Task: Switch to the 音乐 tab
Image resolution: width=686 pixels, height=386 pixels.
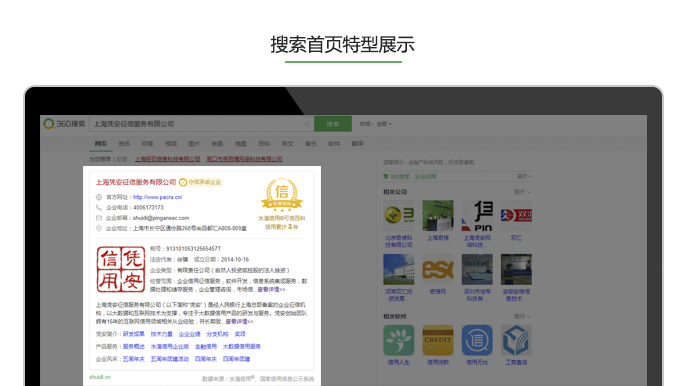Action: point(311,144)
